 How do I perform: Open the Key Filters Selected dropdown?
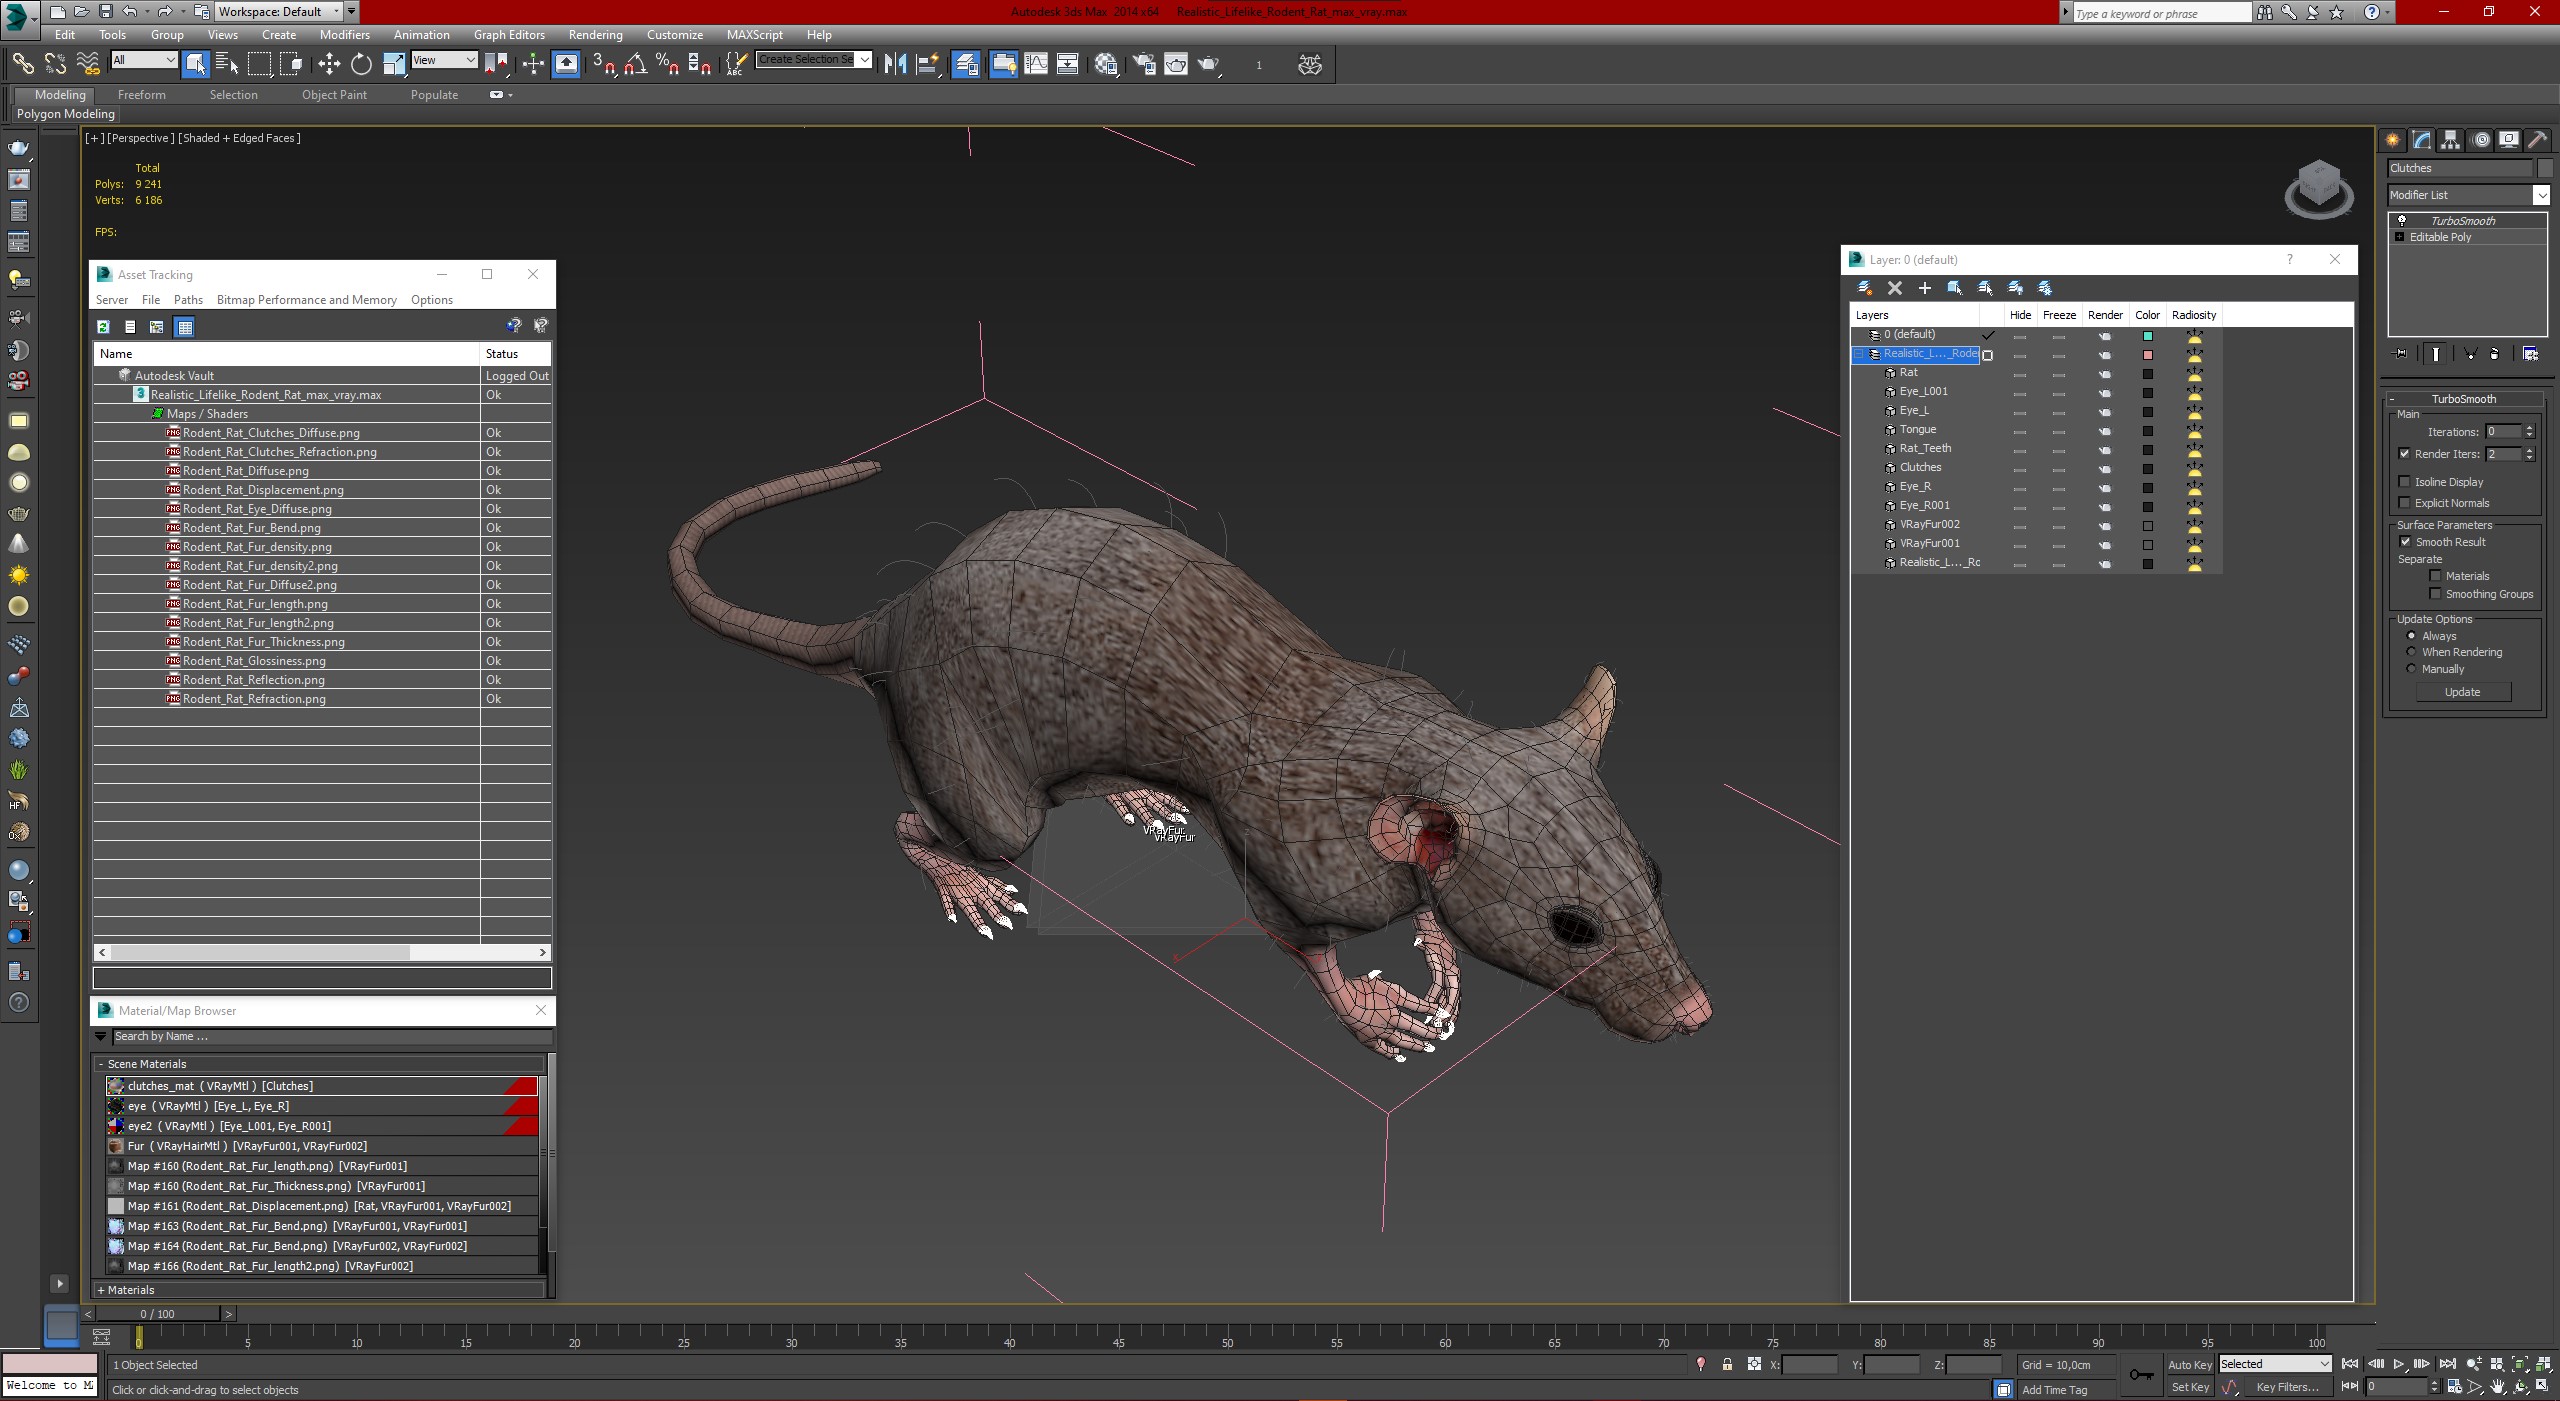click(x=2275, y=1364)
